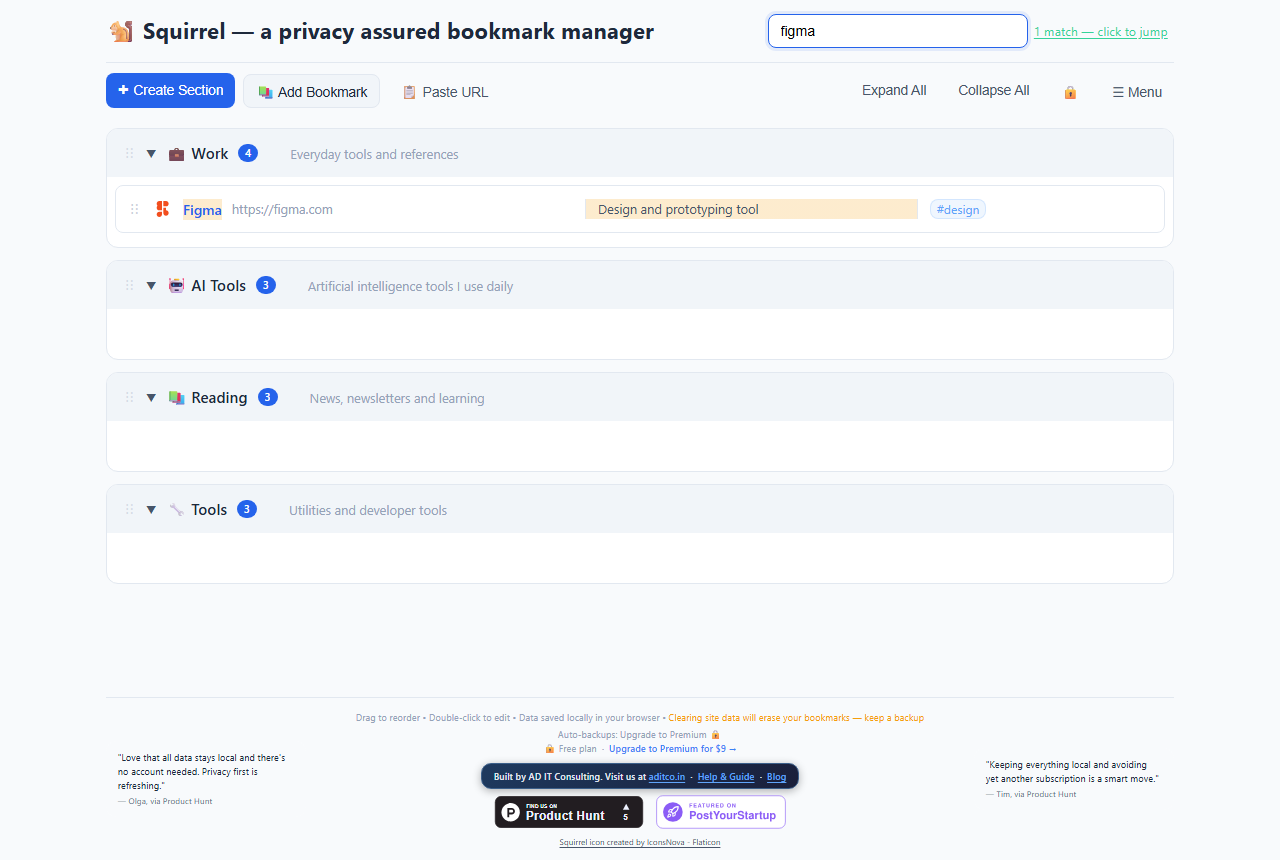The image size is (1280, 860).
Task: Click the Product Hunt badge
Action: (x=569, y=812)
